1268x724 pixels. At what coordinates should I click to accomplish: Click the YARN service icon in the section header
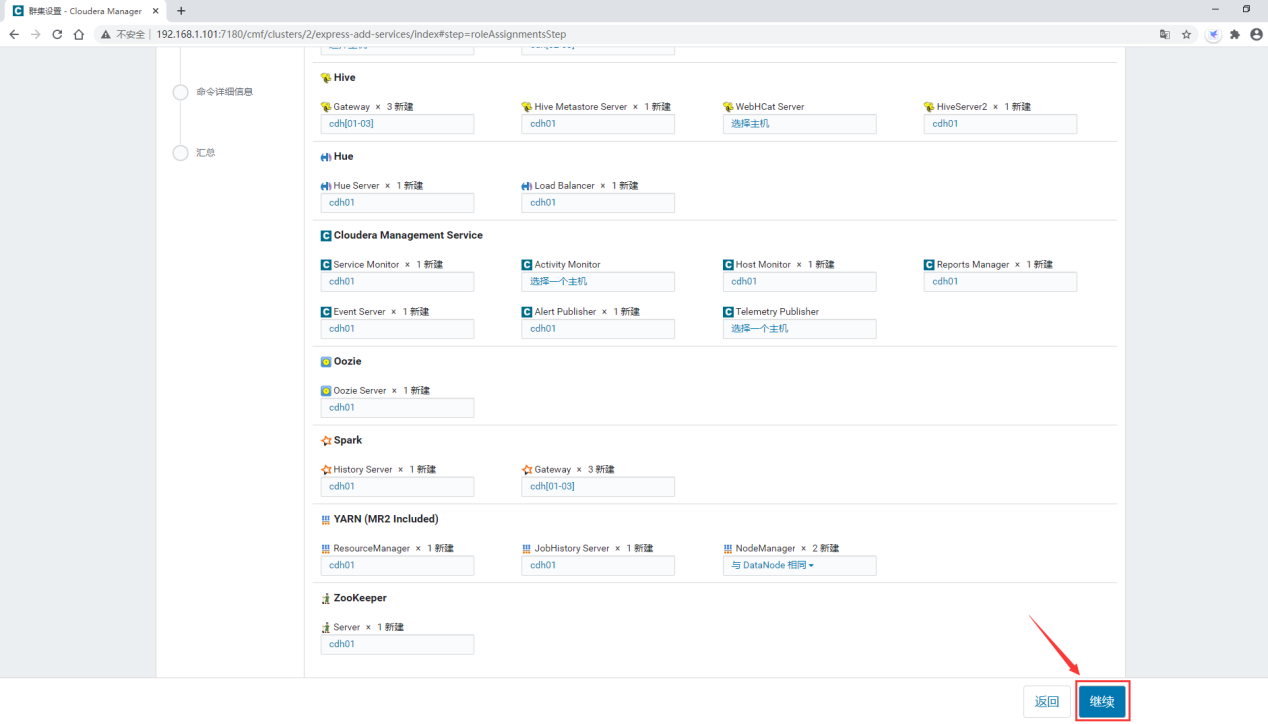[x=326, y=520]
